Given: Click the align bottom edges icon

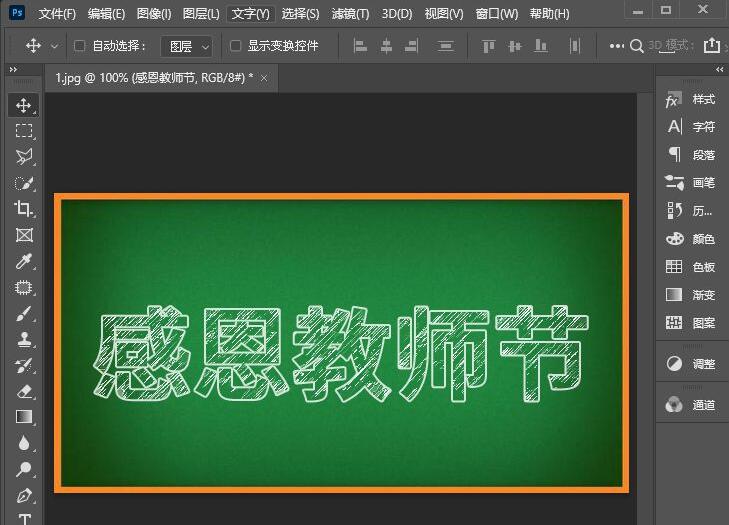Looking at the screenshot, I should (541, 46).
